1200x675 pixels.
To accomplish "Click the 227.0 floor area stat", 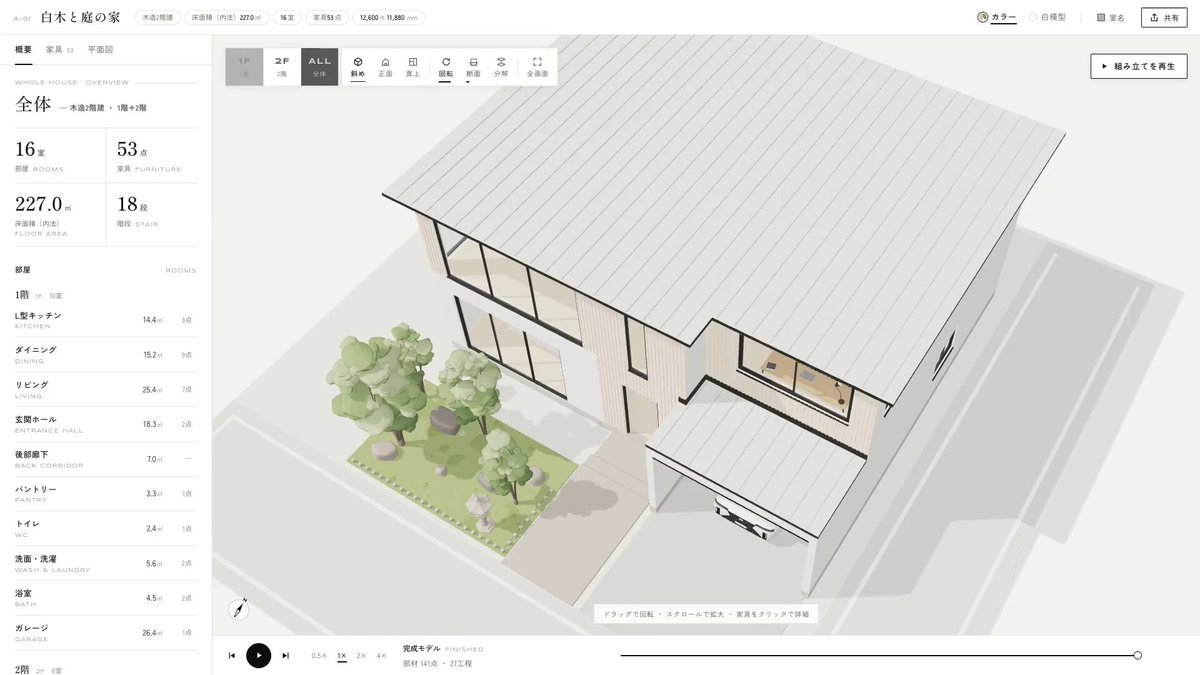I will 59,214.
